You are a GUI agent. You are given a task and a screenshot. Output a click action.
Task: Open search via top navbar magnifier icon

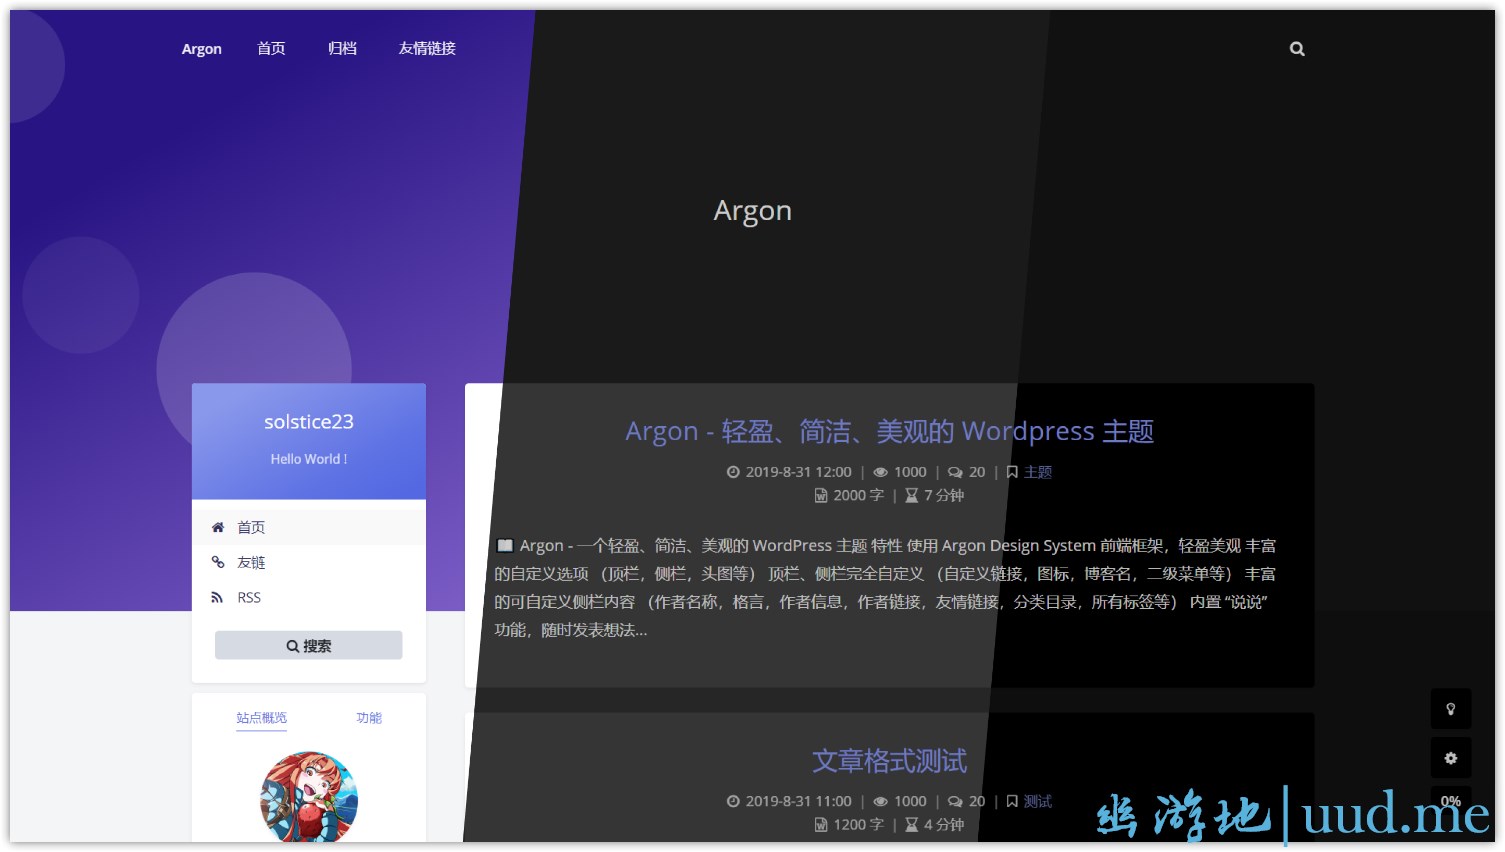coord(1297,49)
